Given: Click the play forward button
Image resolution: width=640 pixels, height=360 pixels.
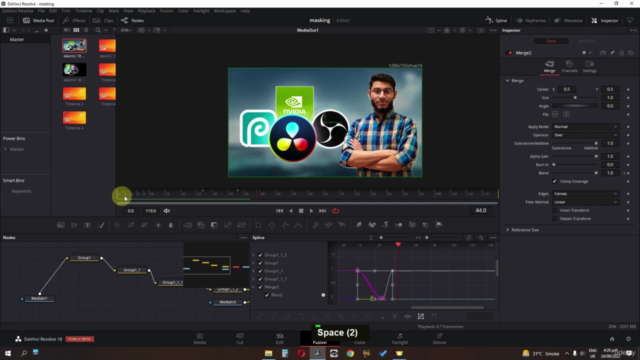Looking at the screenshot, I should tap(311, 211).
